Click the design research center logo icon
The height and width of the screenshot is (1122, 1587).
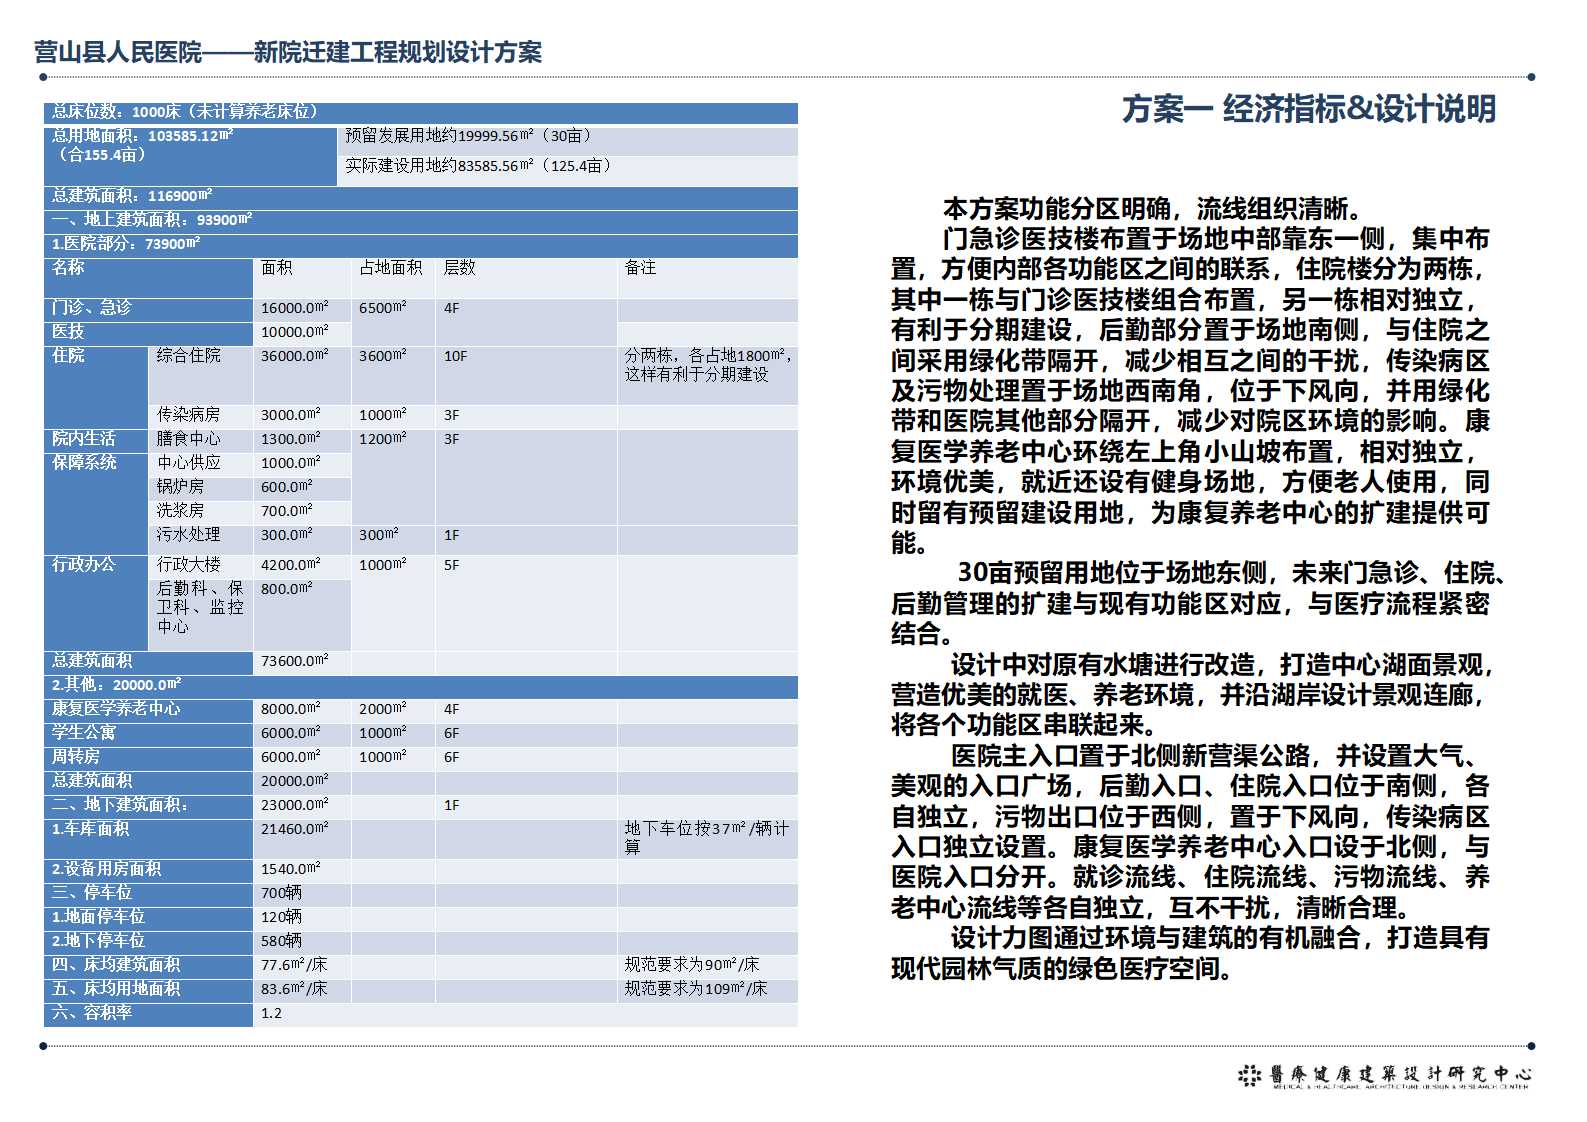coord(1249,1076)
